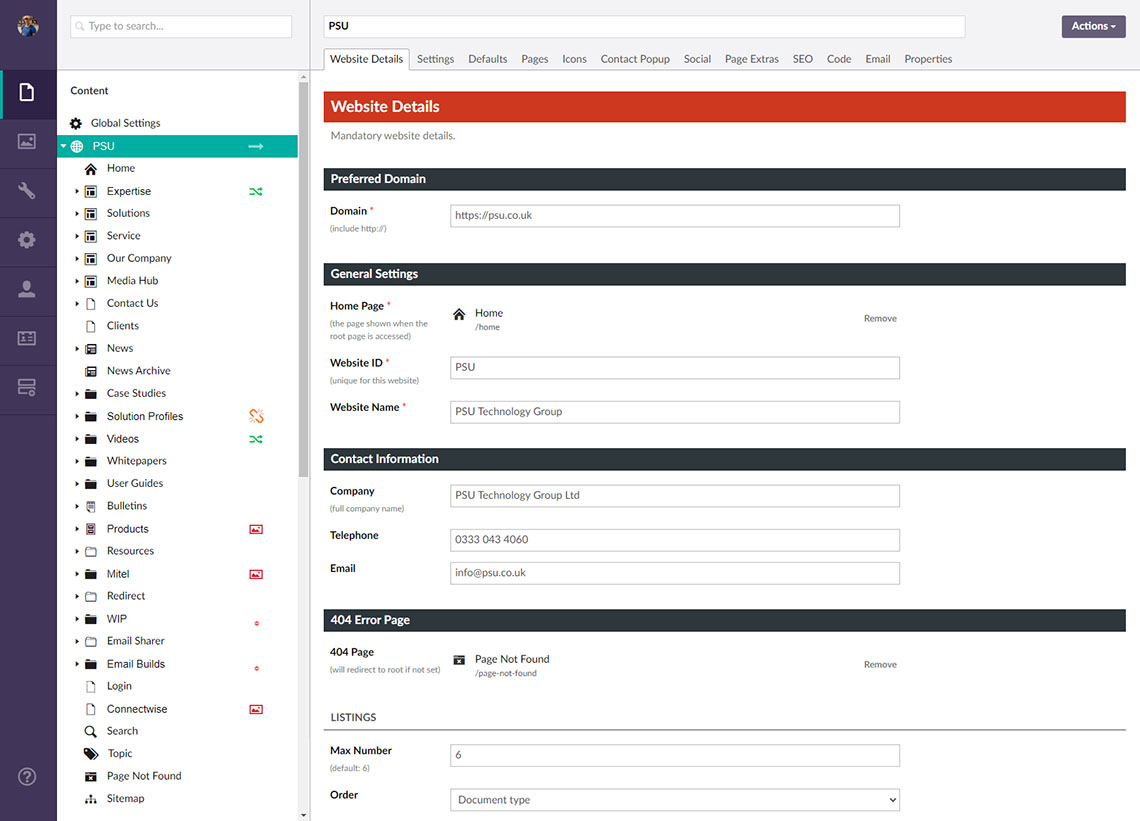
Task: Click inside the Telephone input field
Action: click(674, 540)
